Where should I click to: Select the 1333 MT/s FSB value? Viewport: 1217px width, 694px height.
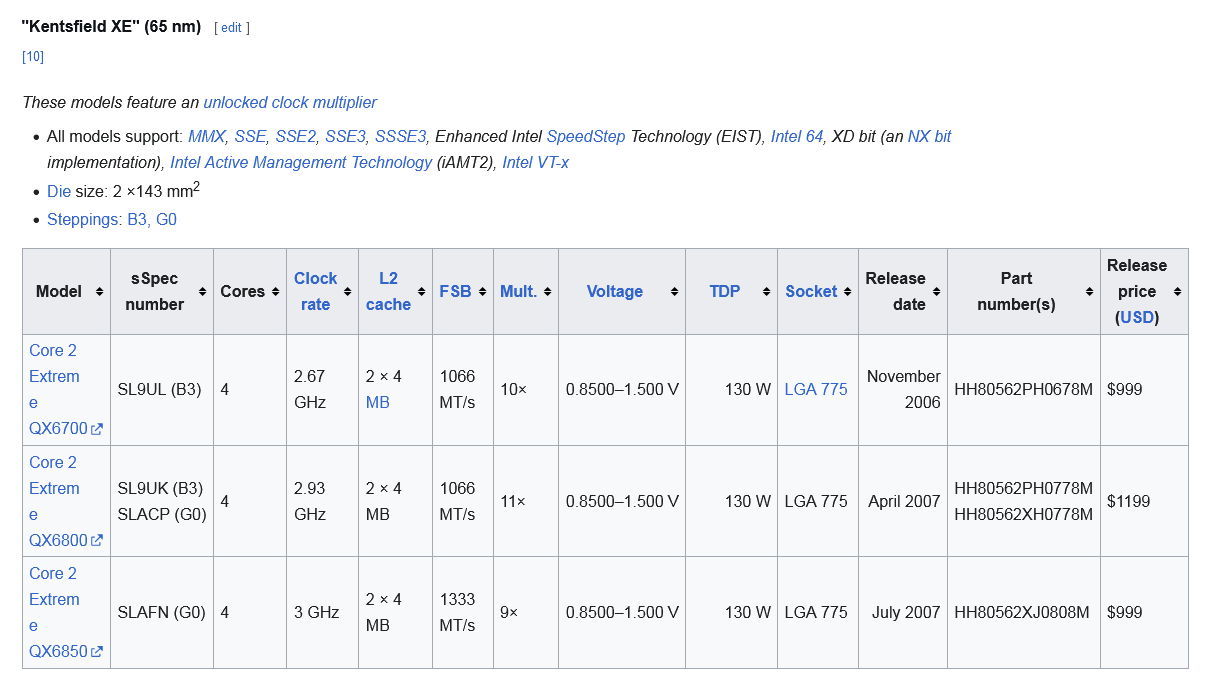coord(458,613)
